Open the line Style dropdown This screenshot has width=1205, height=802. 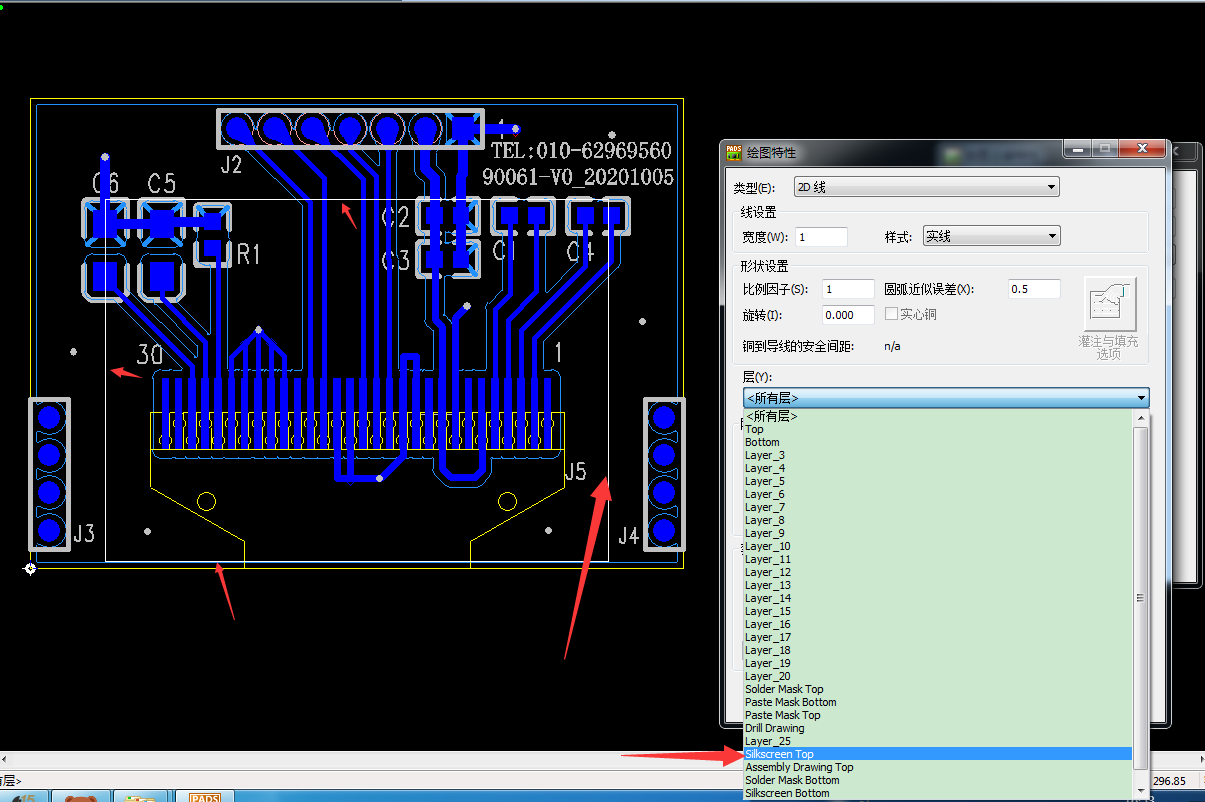pos(990,237)
